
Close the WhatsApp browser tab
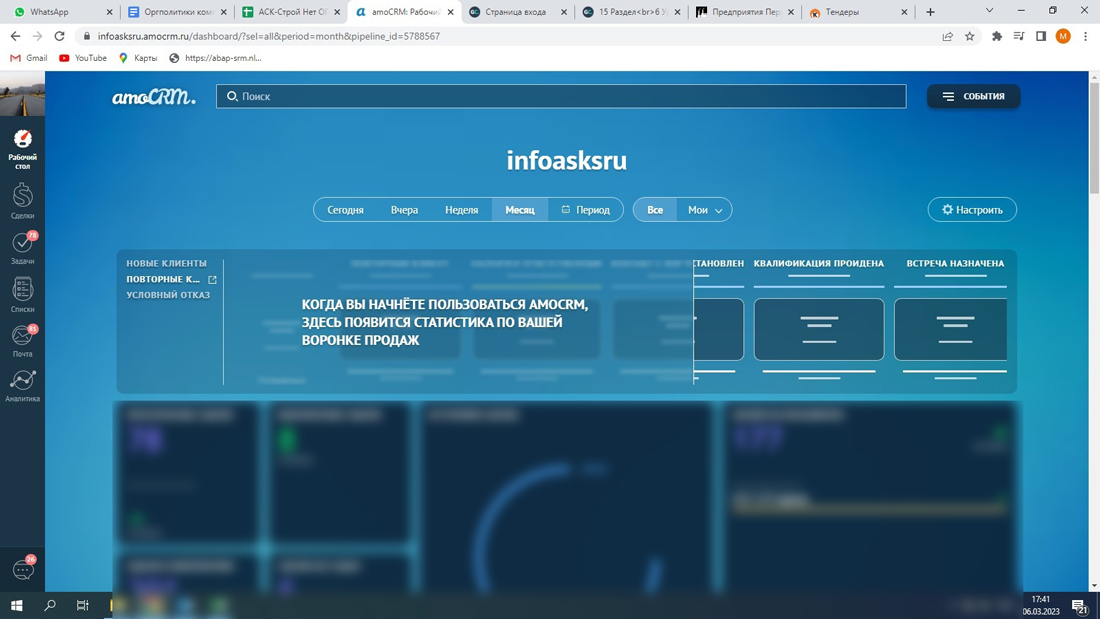point(109,12)
